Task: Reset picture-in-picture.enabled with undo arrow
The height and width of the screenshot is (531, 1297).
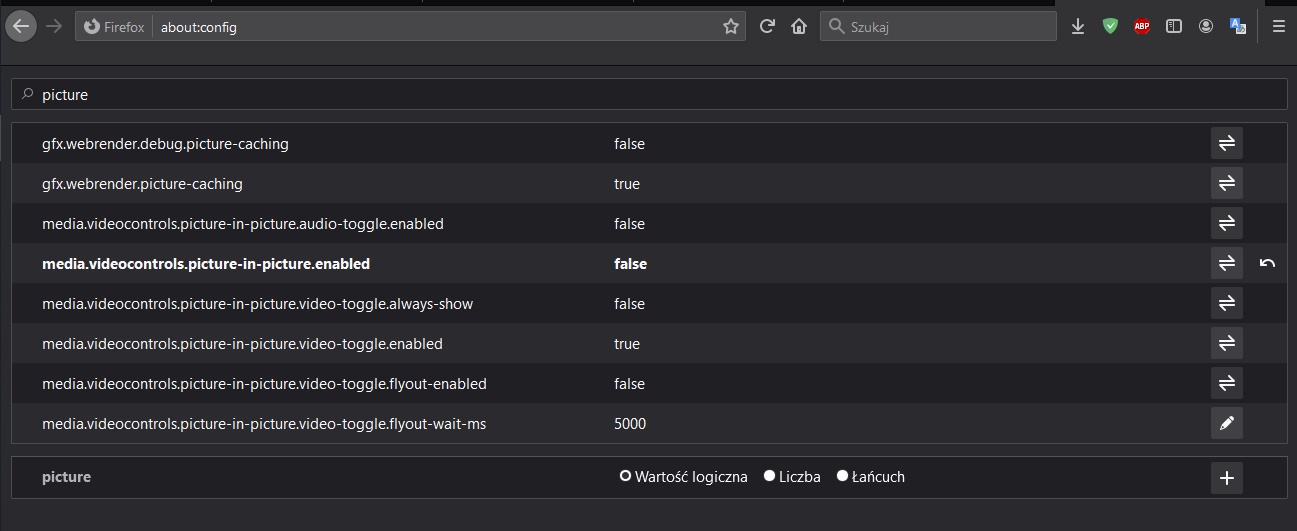Action: (x=1267, y=264)
